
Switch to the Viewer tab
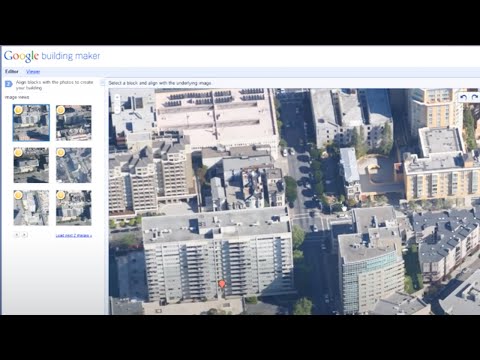click(33, 72)
